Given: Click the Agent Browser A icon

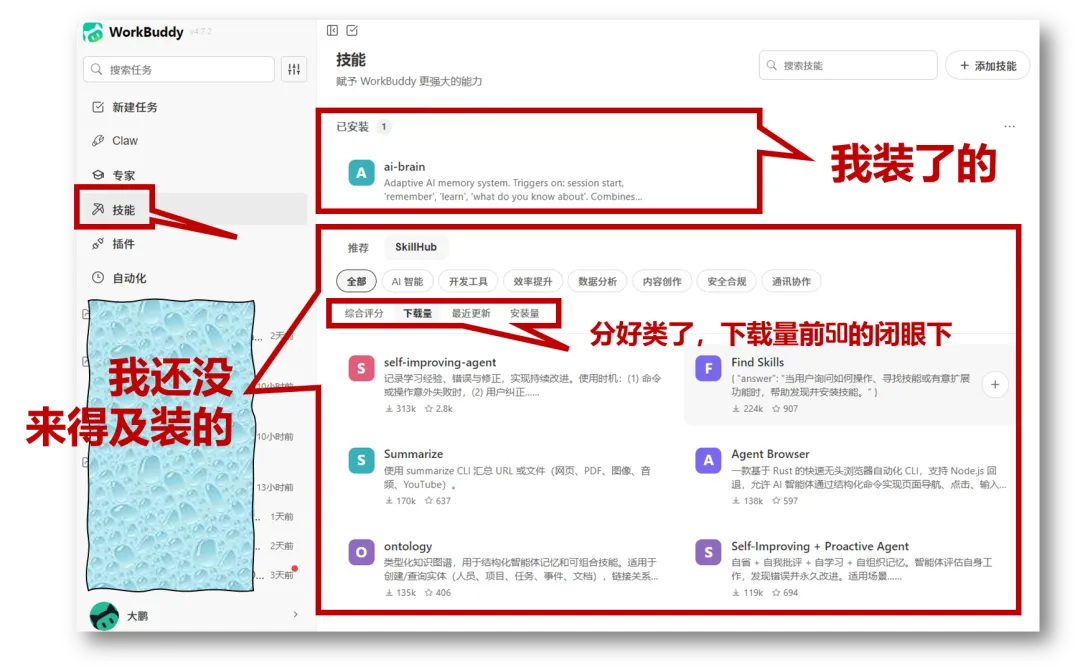Looking at the screenshot, I should coord(708,461).
